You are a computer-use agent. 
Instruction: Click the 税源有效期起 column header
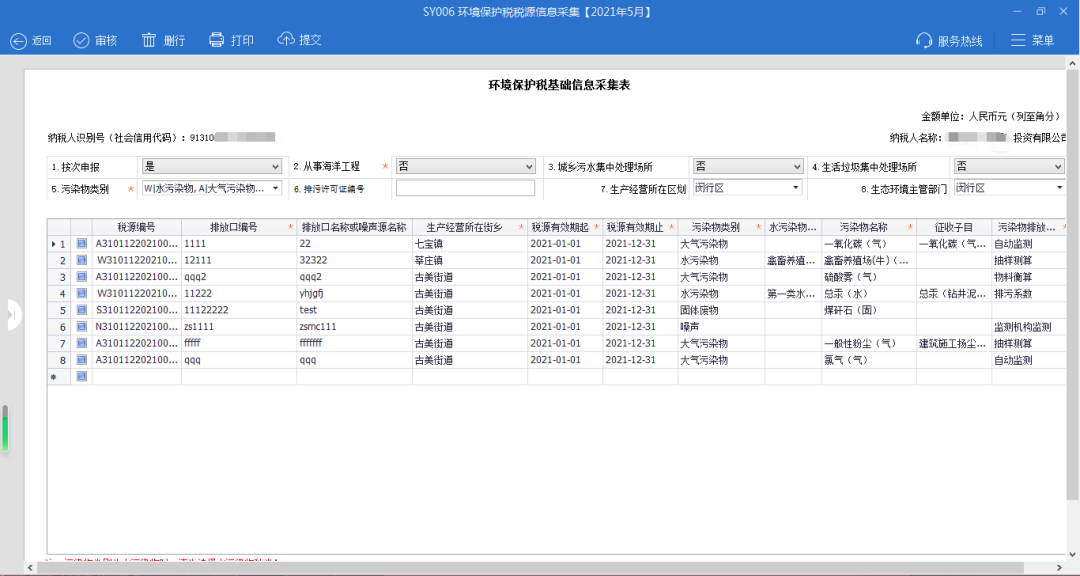coord(564,227)
